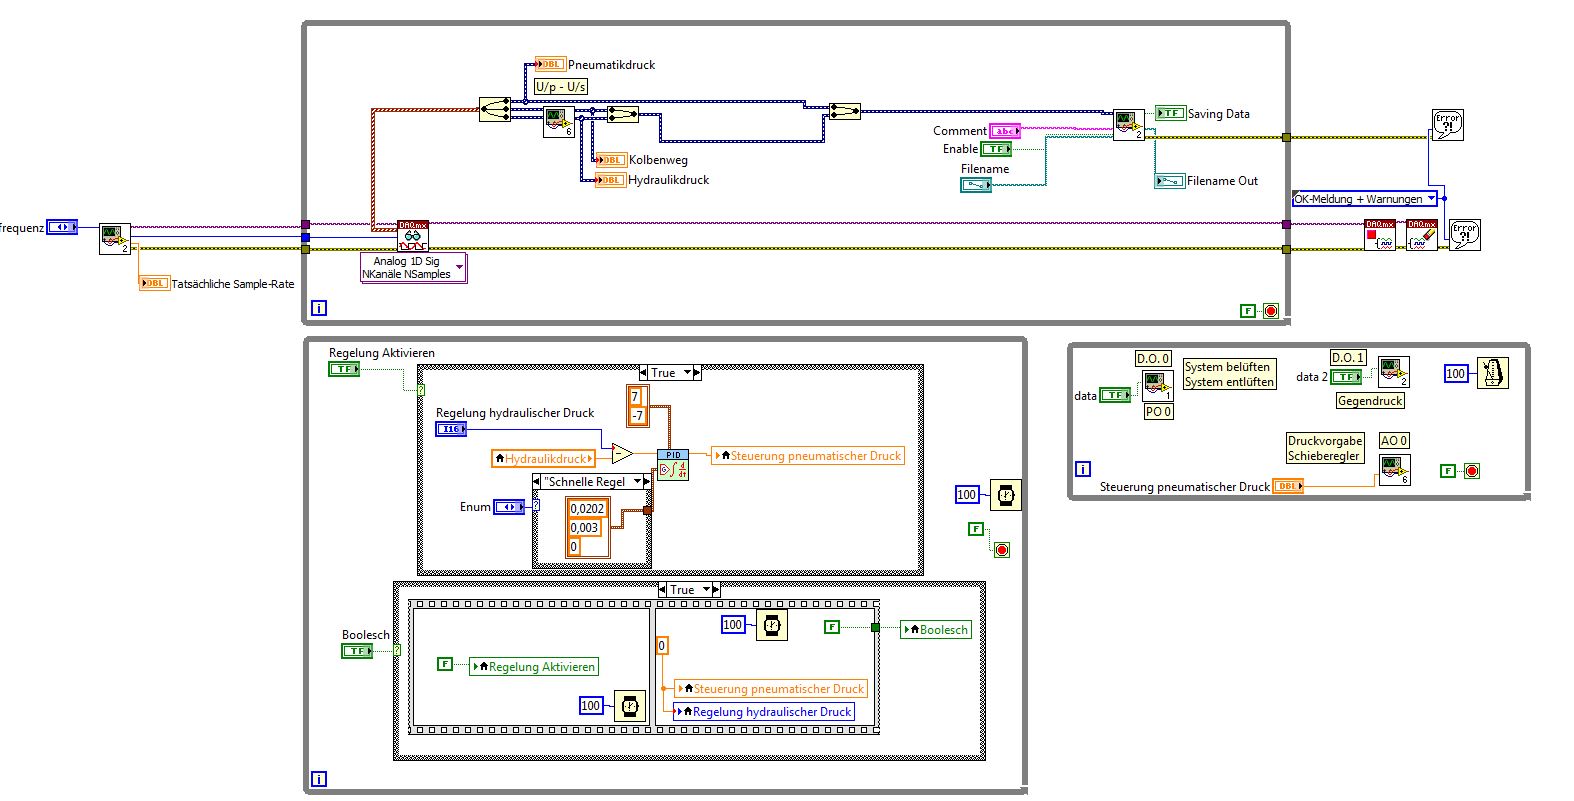Click stop terminal of the PID control loop
1574x801 pixels.
[1002, 550]
